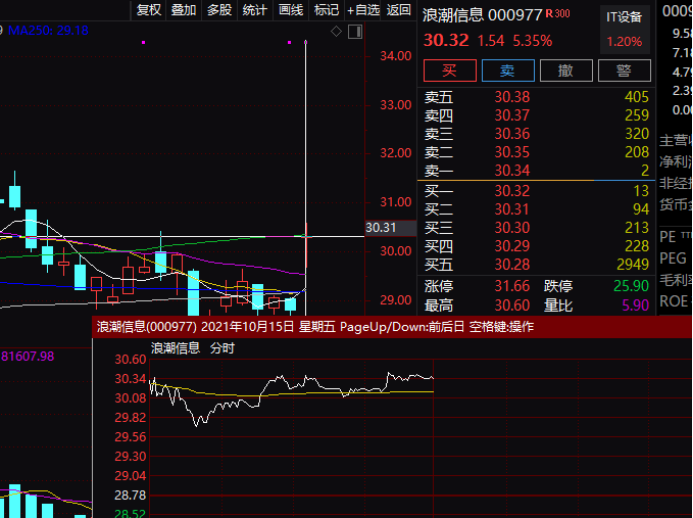The width and height of the screenshot is (693, 518).
Task: Add stock via +自选 button
Action: [x=363, y=10]
